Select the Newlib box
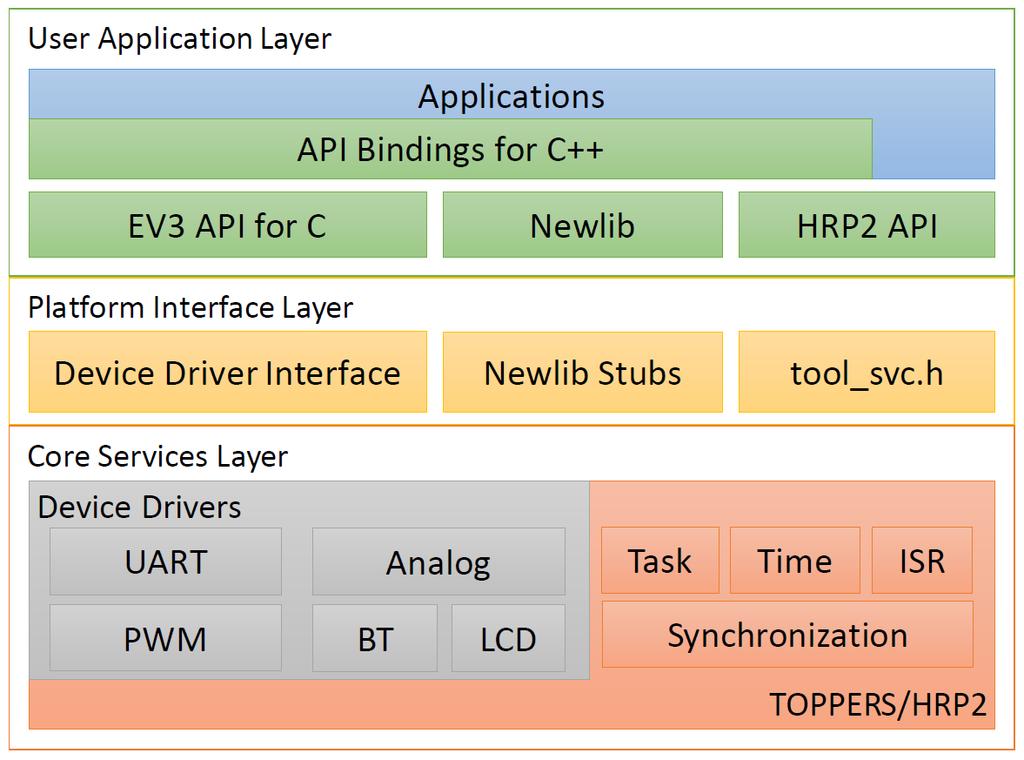The image size is (1024, 760). pyautogui.click(x=583, y=225)
